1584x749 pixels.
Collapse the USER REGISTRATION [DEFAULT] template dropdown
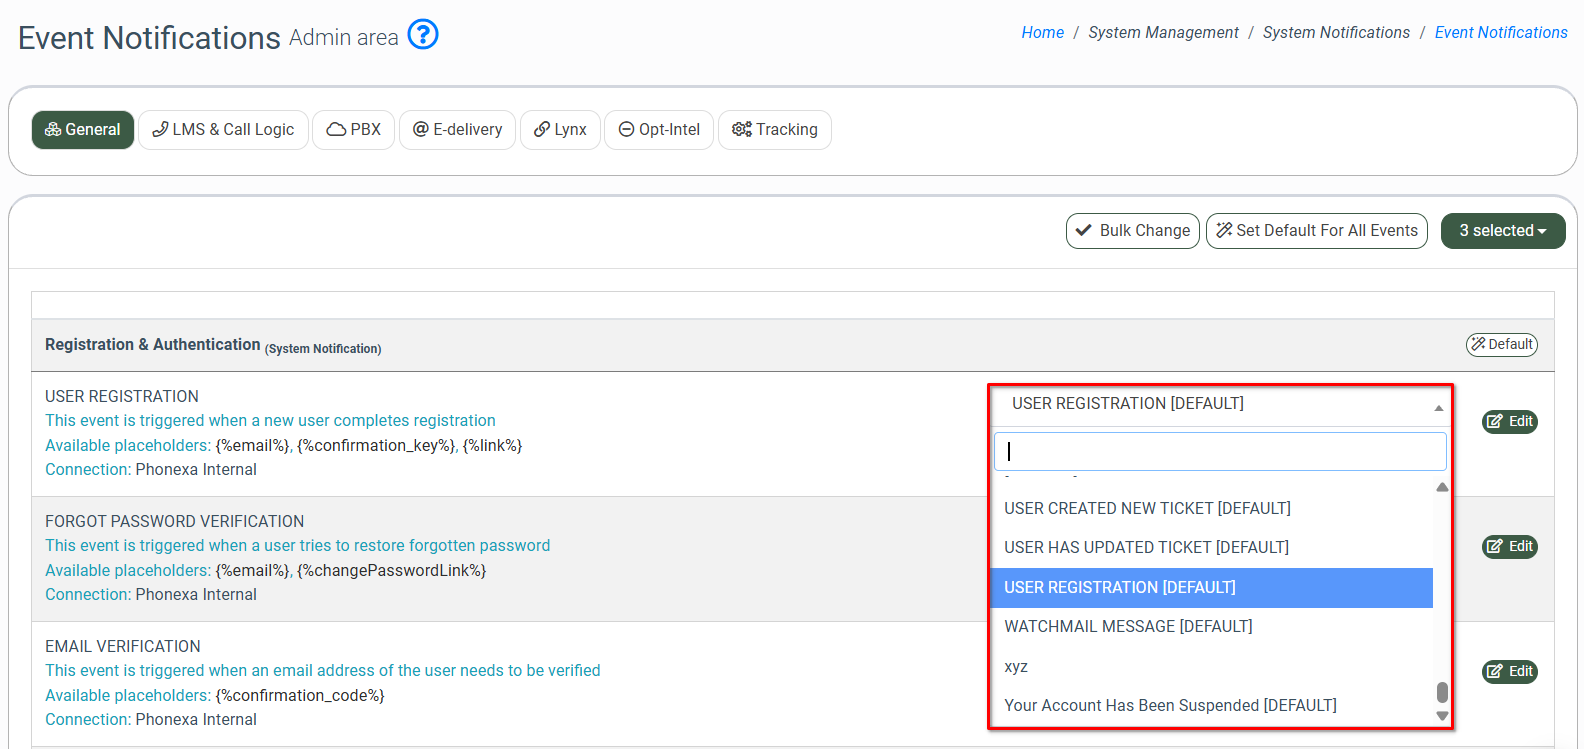click(1219, 404)
